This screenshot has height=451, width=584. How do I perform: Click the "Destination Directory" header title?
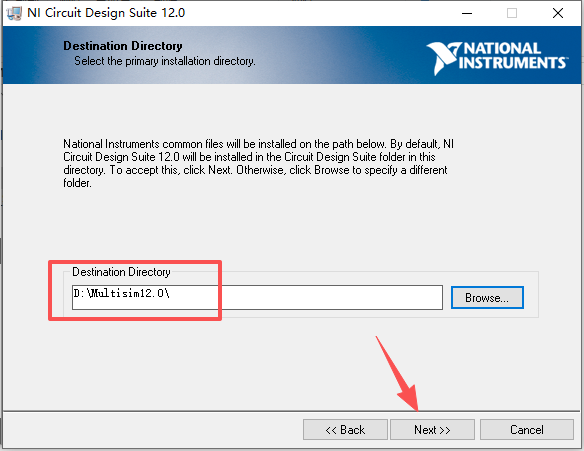click(123, 46)
